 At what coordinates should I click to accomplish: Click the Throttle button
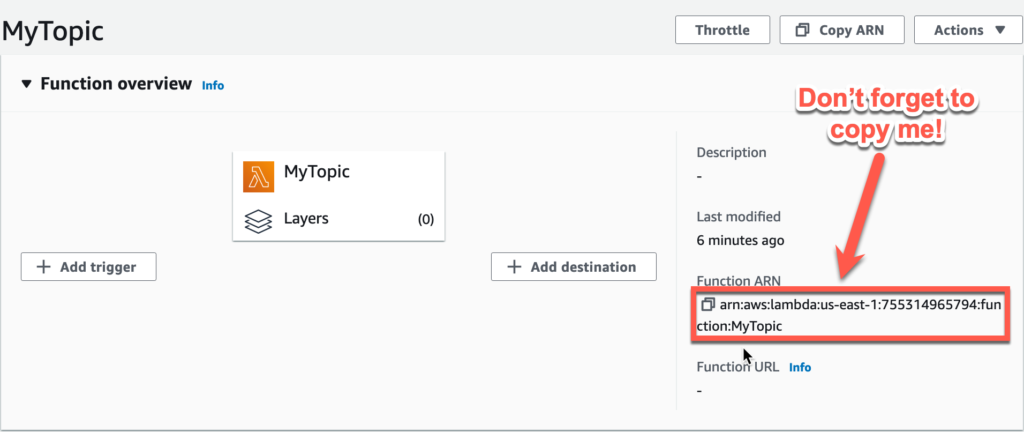point(722,30)
